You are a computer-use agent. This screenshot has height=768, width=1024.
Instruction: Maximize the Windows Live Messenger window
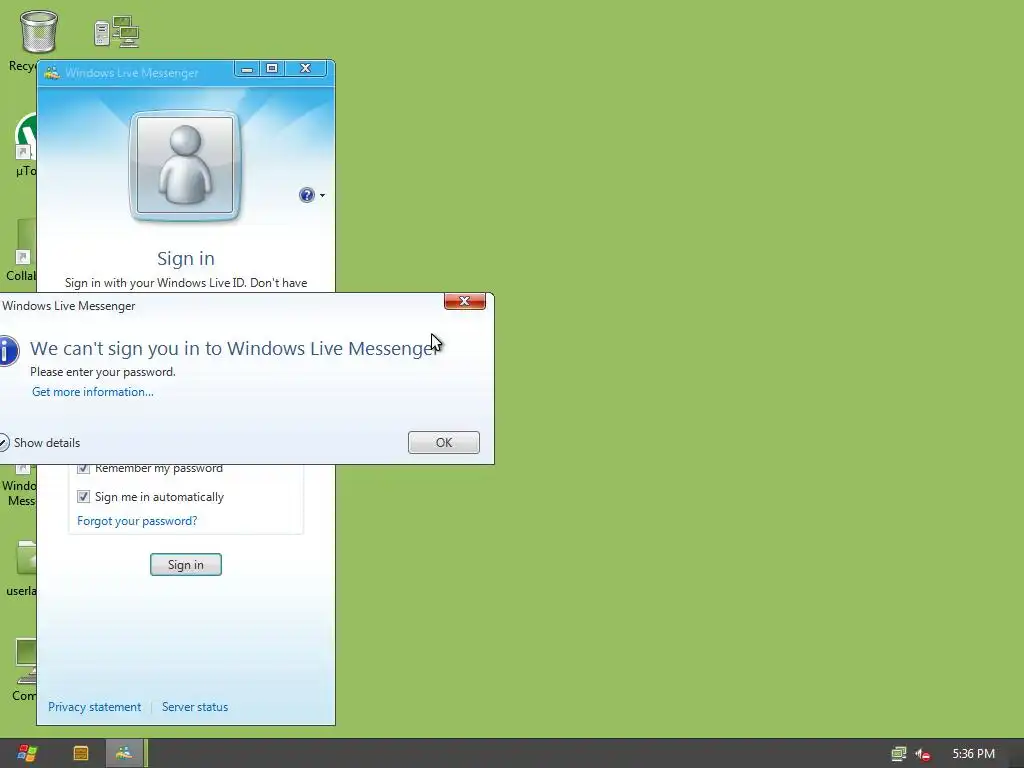272,69
